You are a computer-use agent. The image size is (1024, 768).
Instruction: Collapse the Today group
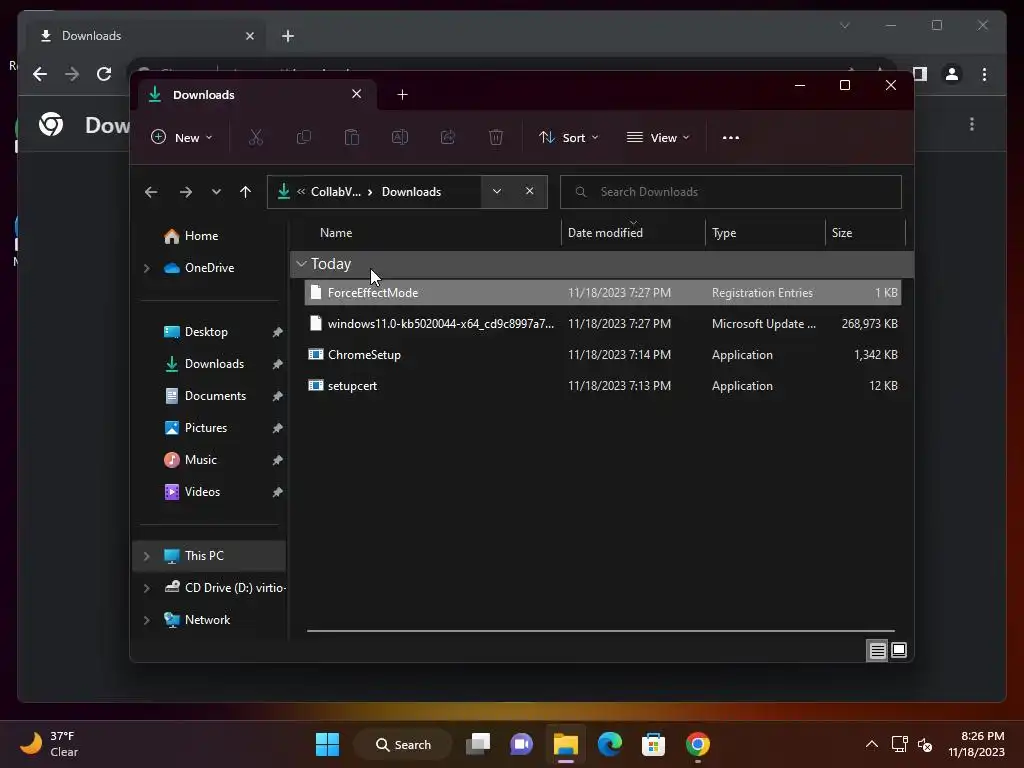coord(301,264)
